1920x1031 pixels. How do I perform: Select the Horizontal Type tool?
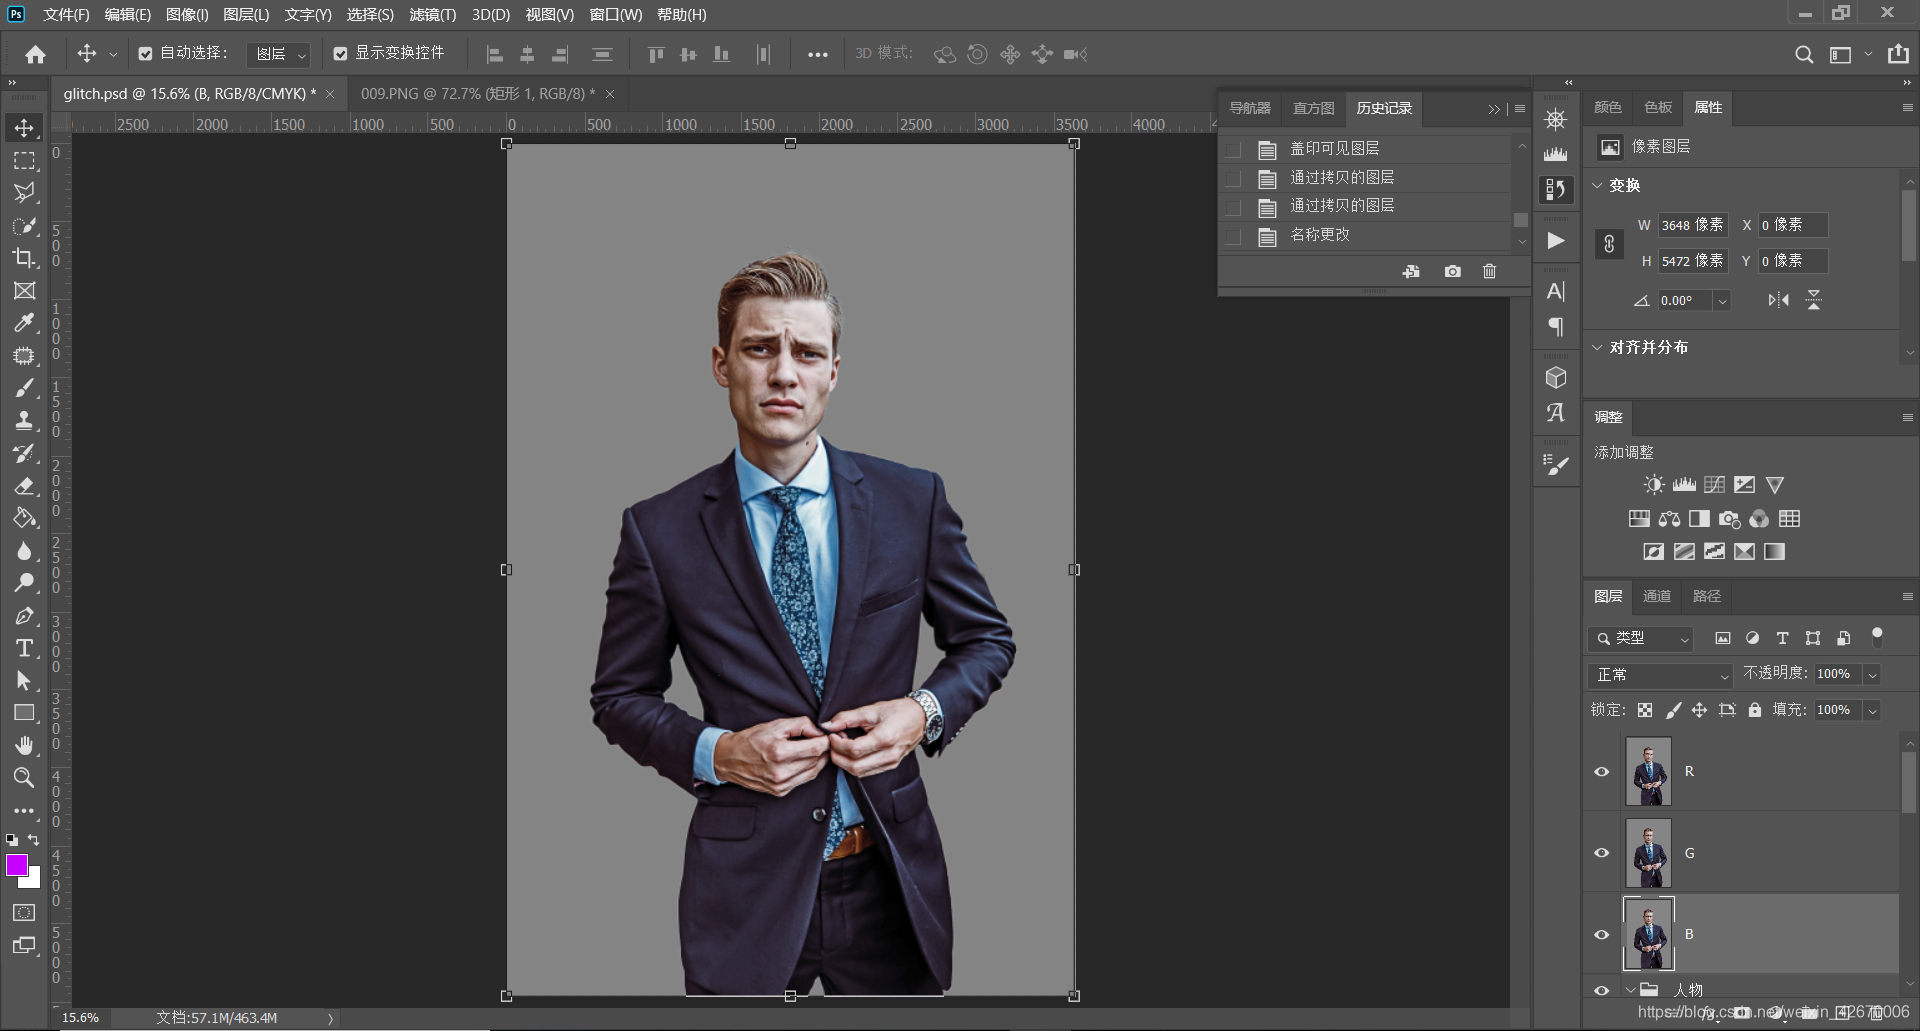tap(24, 648)
